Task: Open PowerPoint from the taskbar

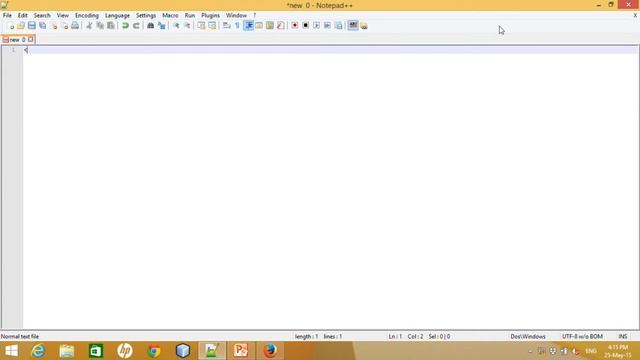Action: [240, 351]
